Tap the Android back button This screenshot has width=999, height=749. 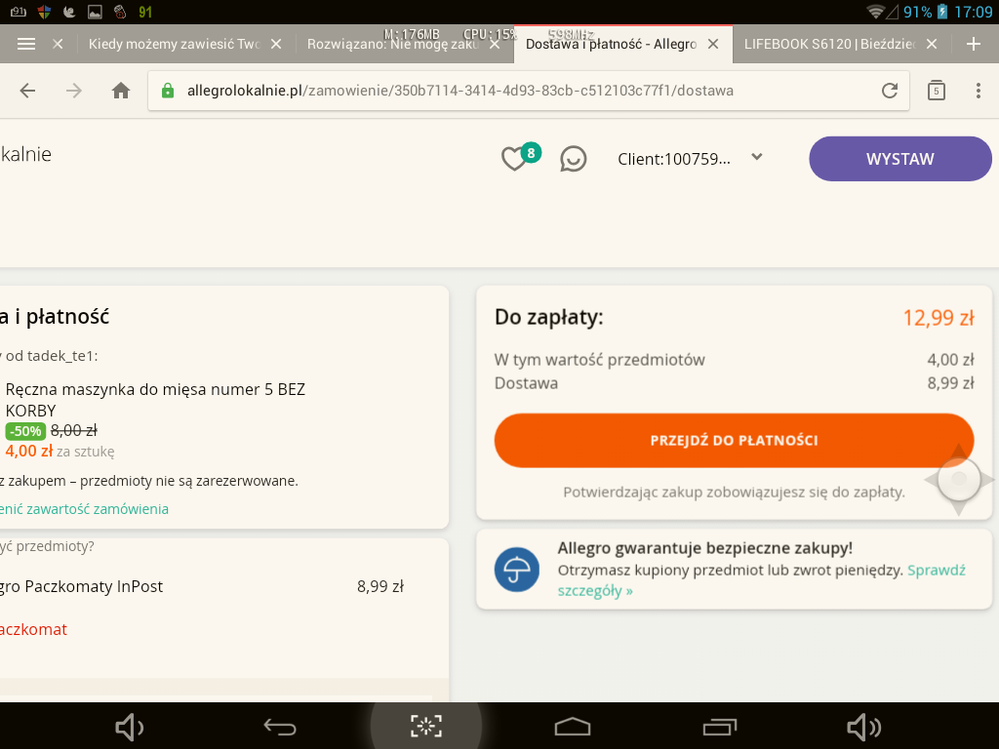[280, 727]
